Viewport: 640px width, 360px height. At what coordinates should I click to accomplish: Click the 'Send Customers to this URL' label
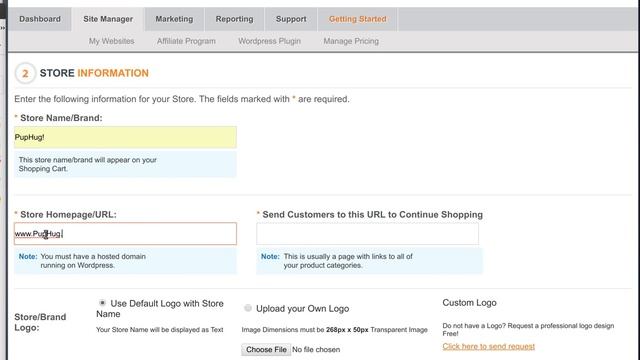click(372, 215)
